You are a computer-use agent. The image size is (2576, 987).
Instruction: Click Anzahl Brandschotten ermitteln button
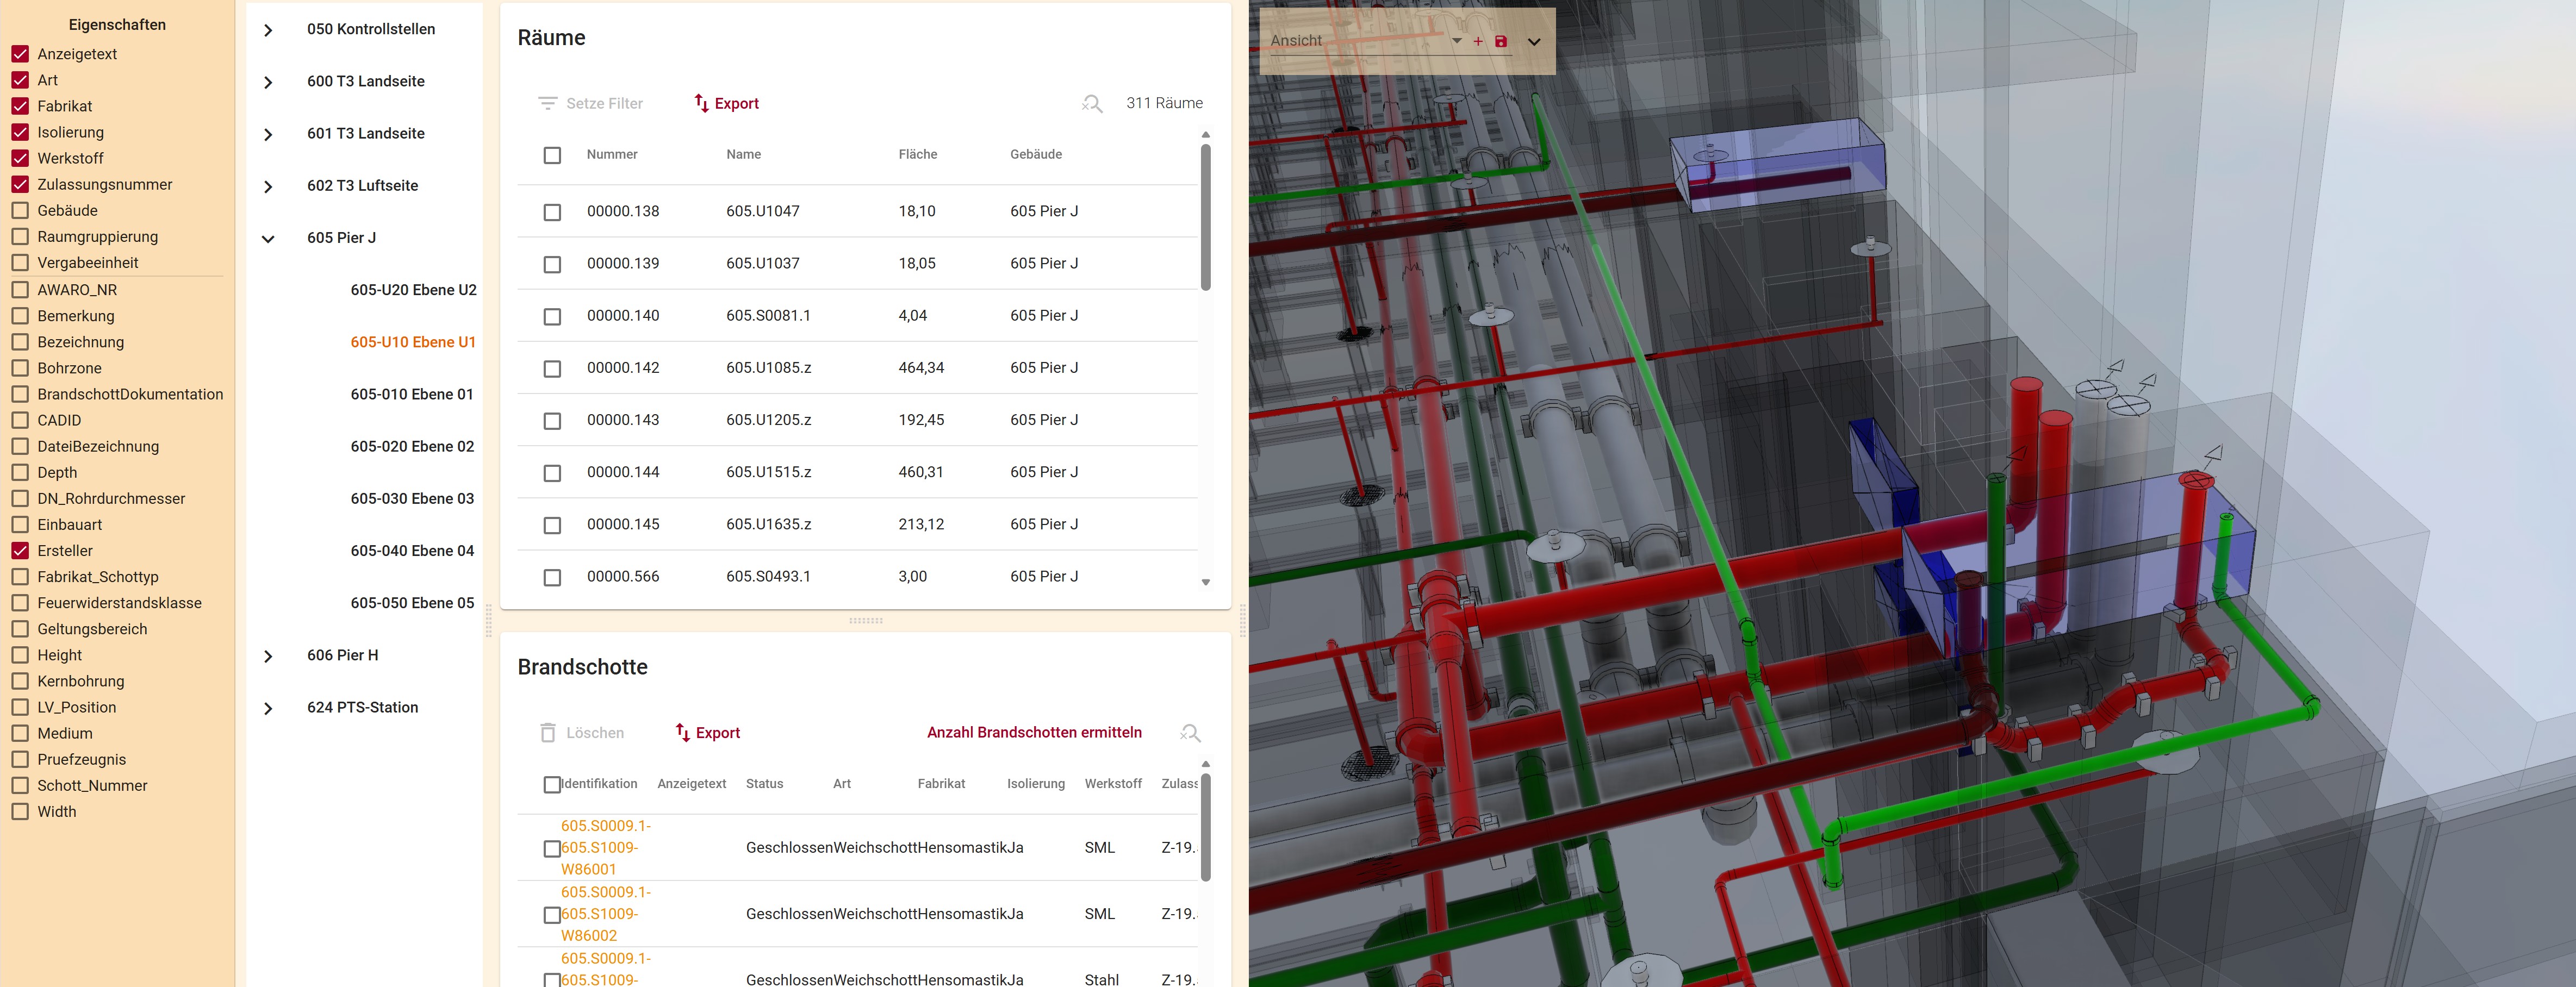pyautogui.click(x=1034, y=733)
